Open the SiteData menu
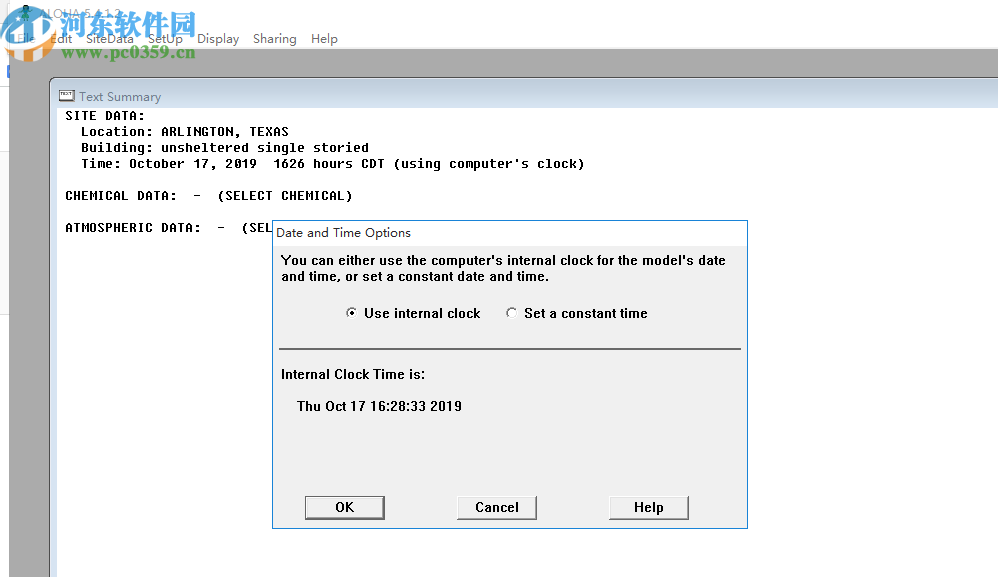 coord(109,39)
